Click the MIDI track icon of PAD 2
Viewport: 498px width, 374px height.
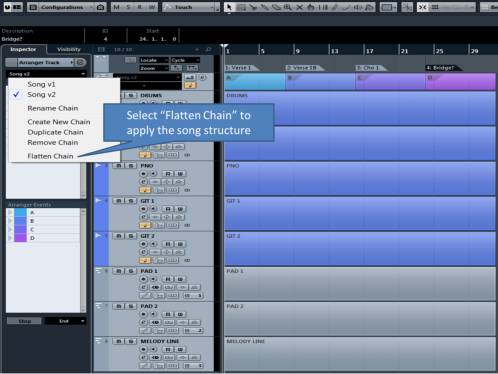click(x=98, y=306)
